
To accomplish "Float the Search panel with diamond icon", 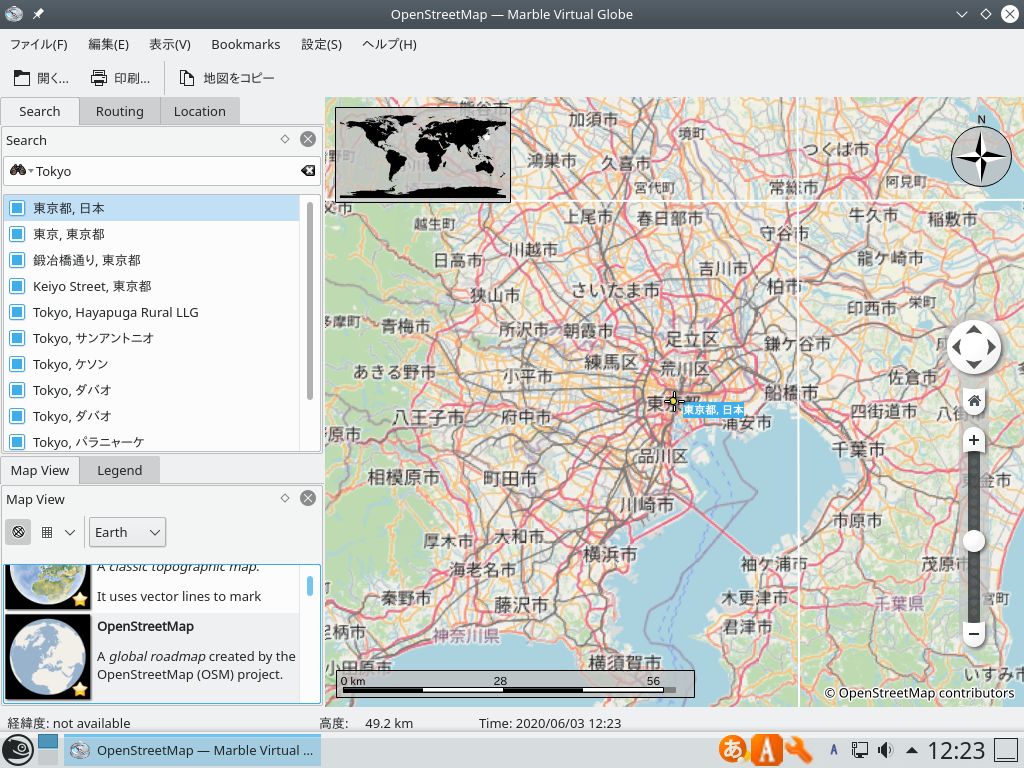I will [x=285, y=139].
